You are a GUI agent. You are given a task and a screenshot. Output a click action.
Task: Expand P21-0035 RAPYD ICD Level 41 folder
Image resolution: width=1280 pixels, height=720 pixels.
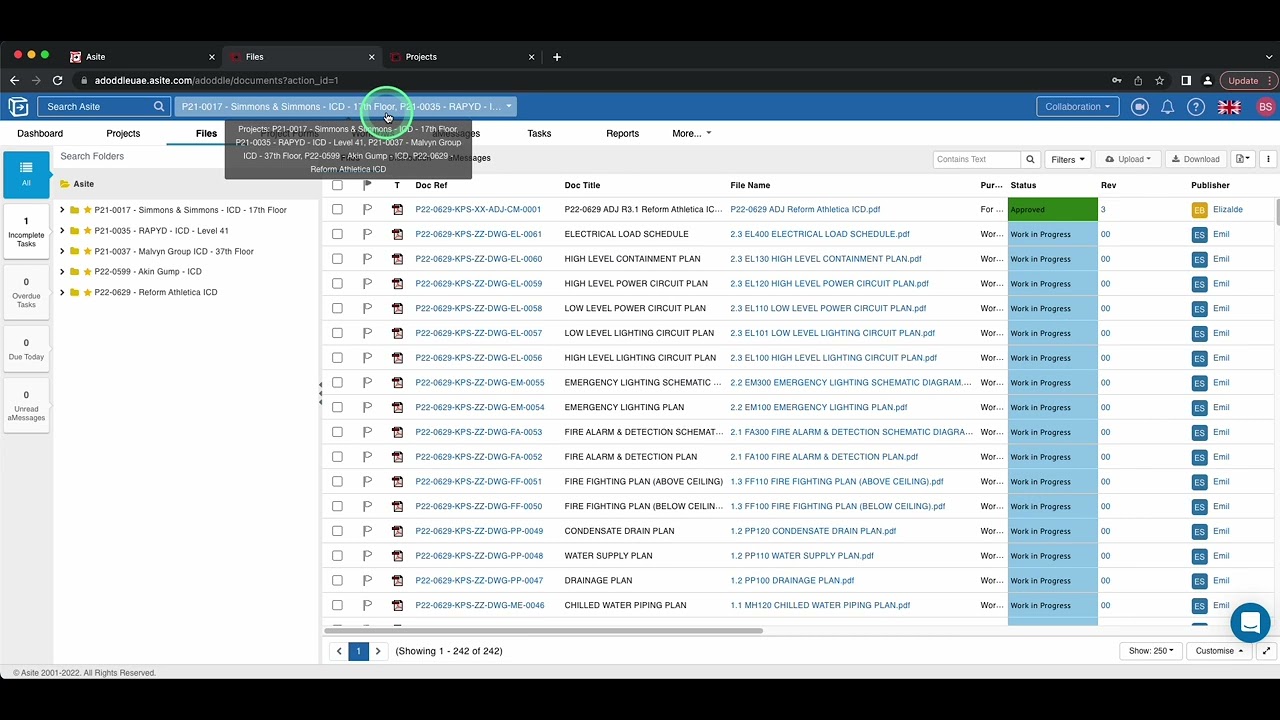tap(62, 231)
